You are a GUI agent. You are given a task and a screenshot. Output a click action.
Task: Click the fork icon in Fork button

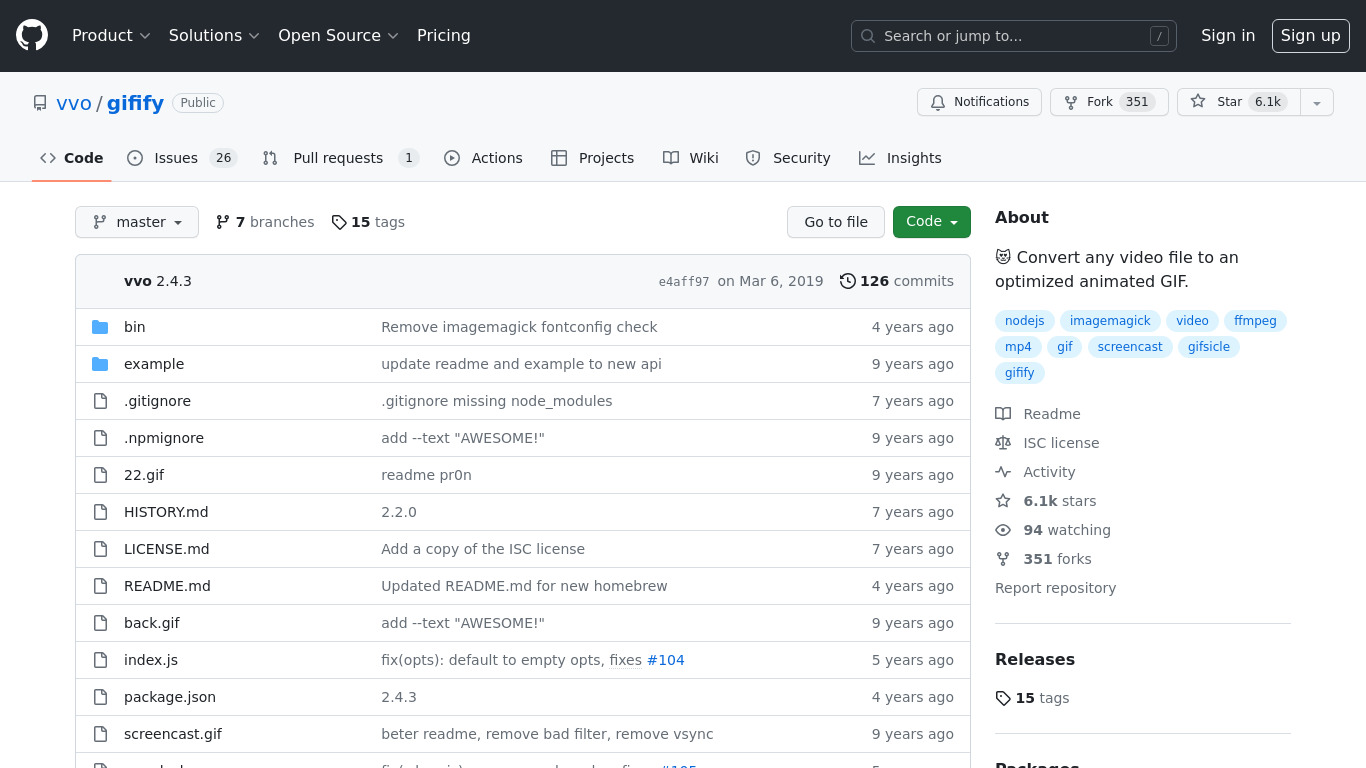tap(1071, 102)
